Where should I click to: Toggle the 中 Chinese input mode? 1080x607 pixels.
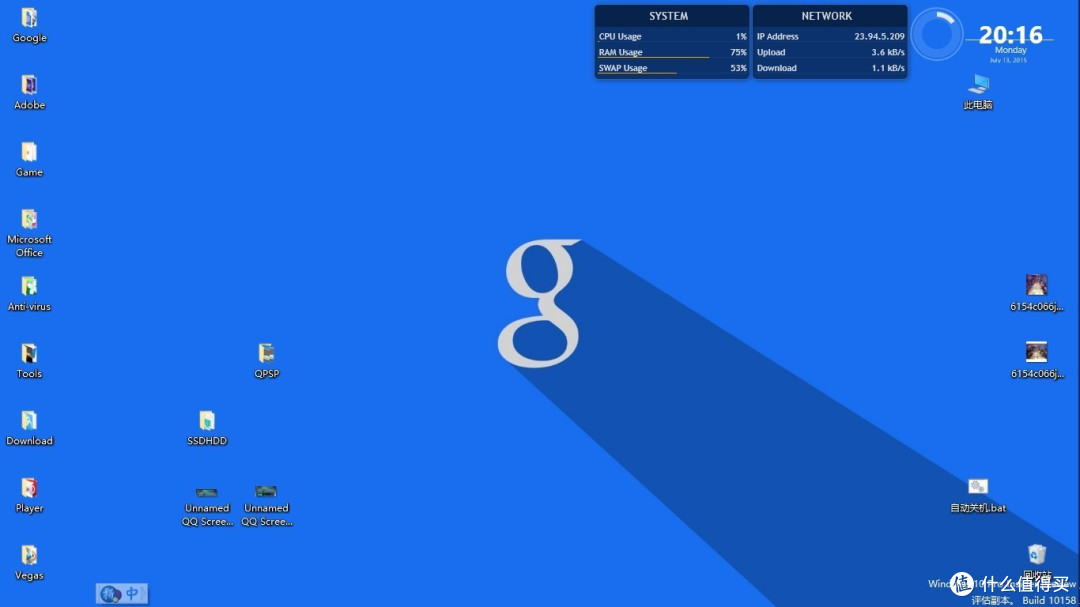(132, 593)
